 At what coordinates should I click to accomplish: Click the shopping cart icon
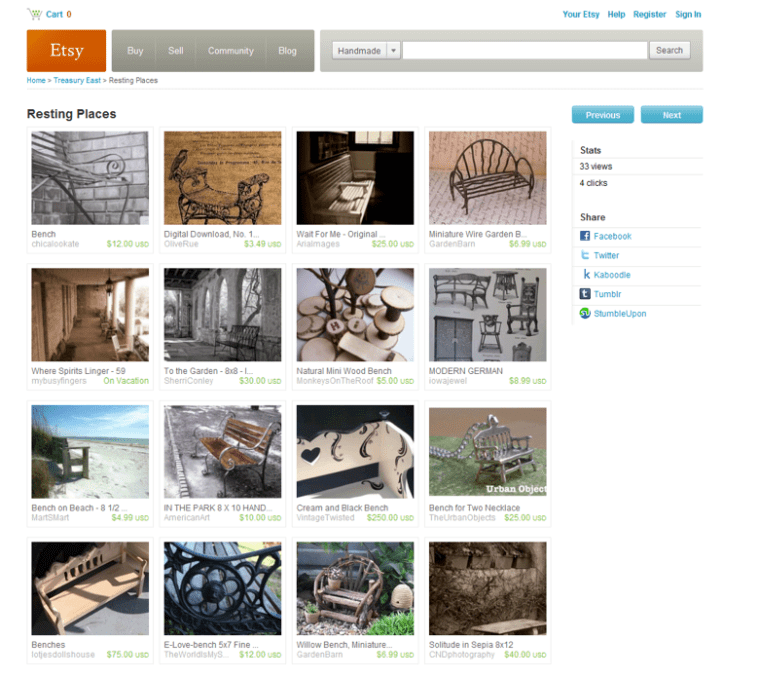point(34,14)
